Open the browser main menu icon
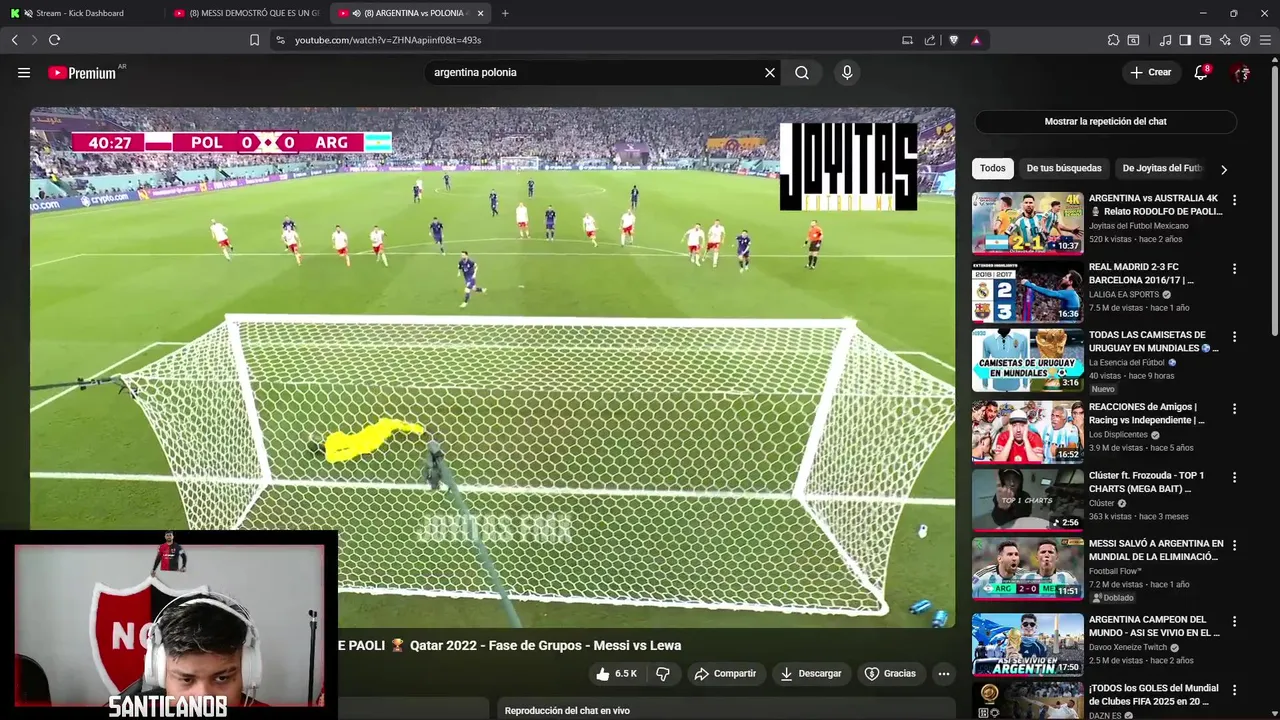Screen dimensions: 1280x720 point(1266,40)
